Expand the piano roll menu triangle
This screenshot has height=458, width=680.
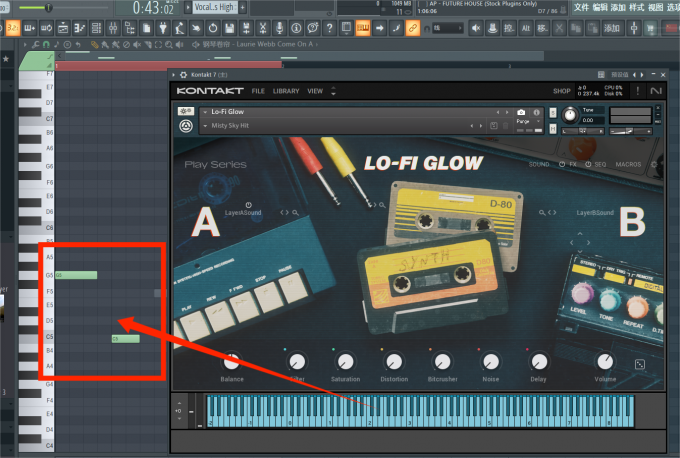[x=25, y=44]
